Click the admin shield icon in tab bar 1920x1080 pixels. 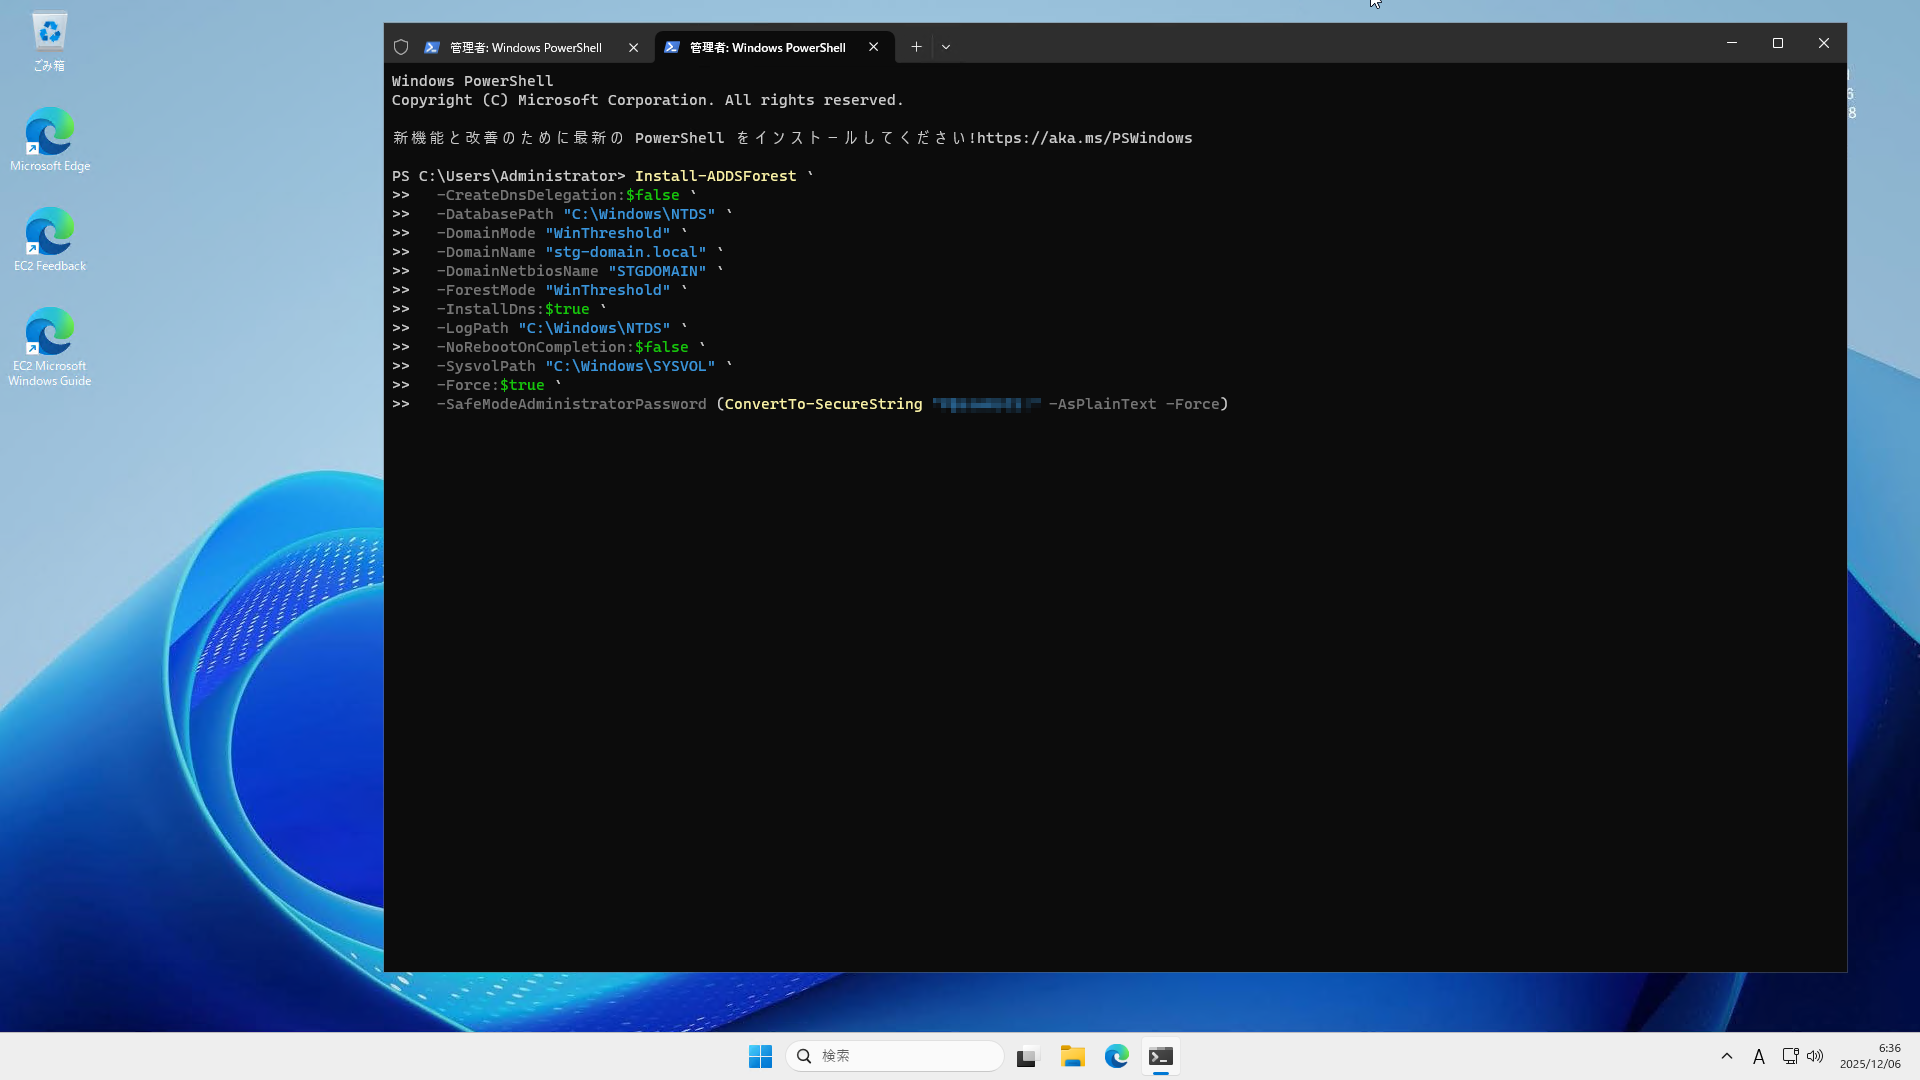coord(401,47)
